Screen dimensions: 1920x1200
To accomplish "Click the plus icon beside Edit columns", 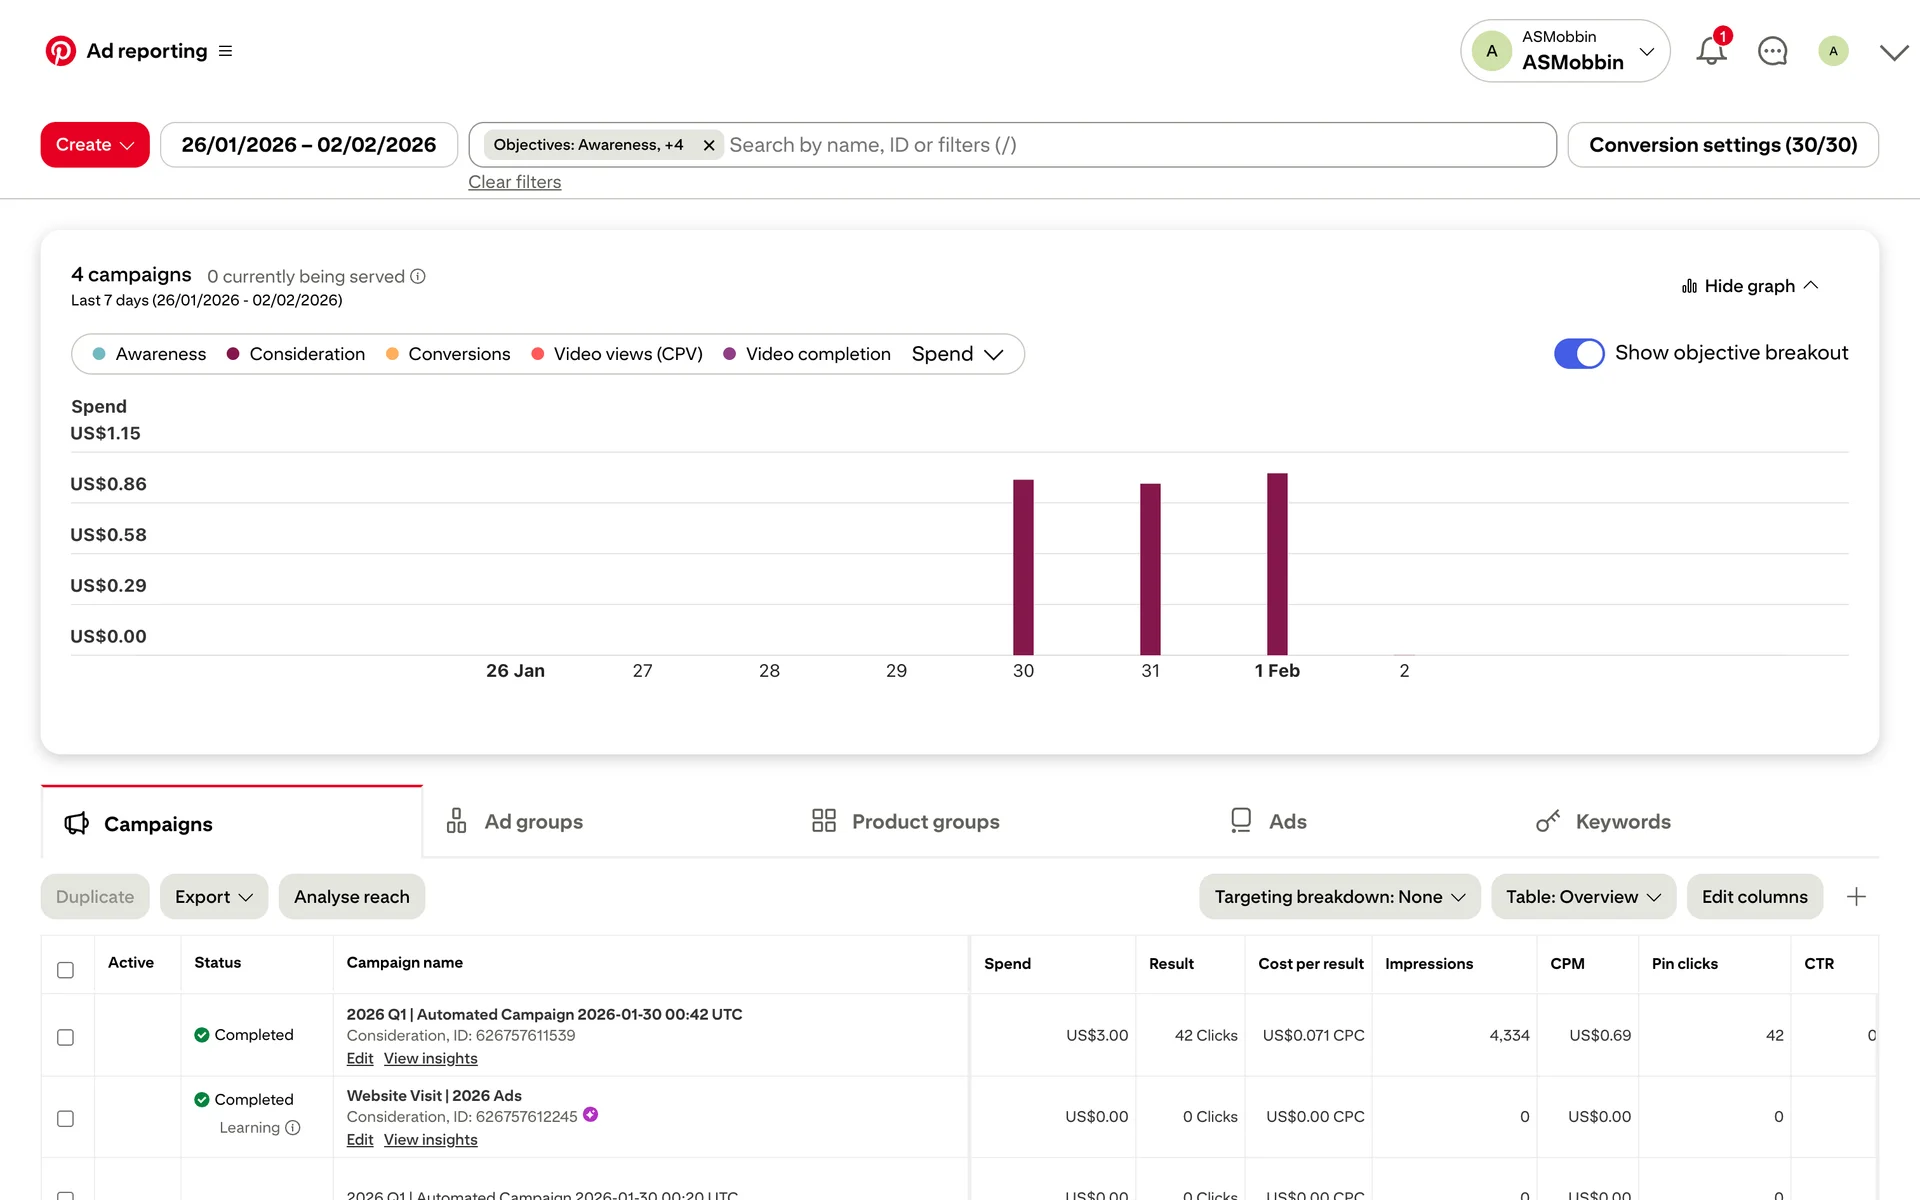I will coord(1856,897).
